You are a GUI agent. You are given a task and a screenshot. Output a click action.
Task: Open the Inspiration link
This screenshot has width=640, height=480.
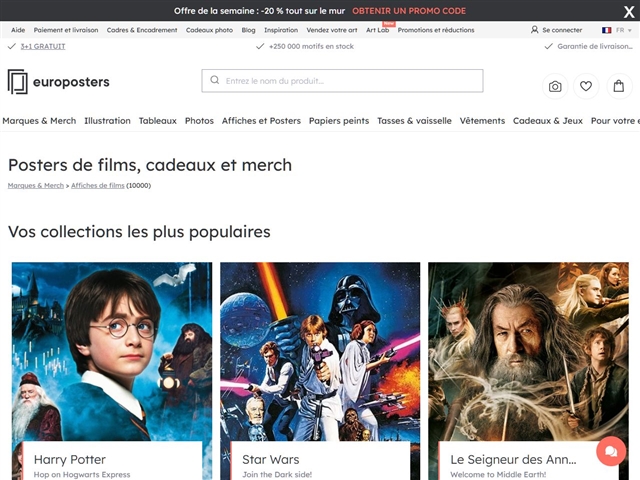click(281, 30)
